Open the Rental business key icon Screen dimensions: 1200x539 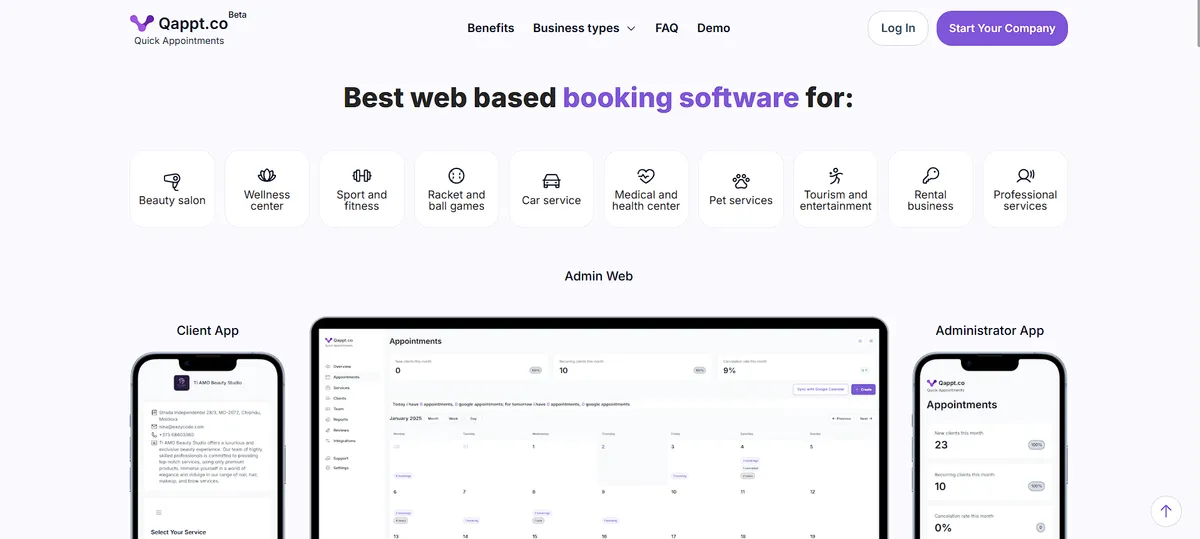click(x=931, y=176)
